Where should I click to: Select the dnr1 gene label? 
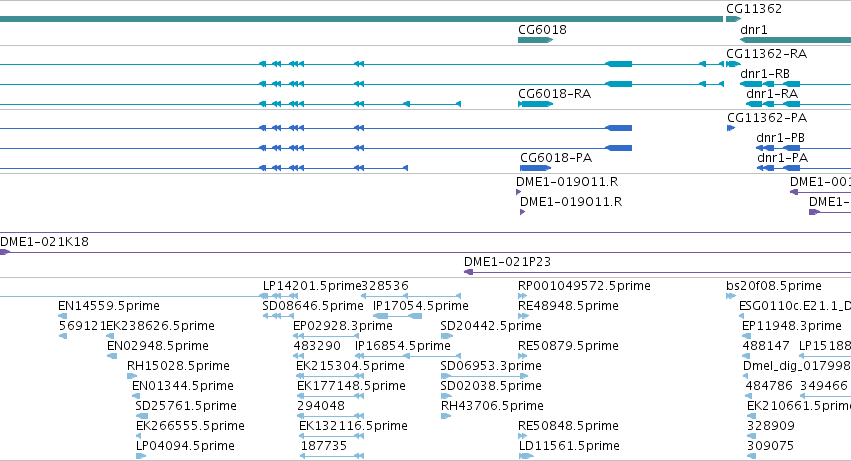click(x=754, y=30)
